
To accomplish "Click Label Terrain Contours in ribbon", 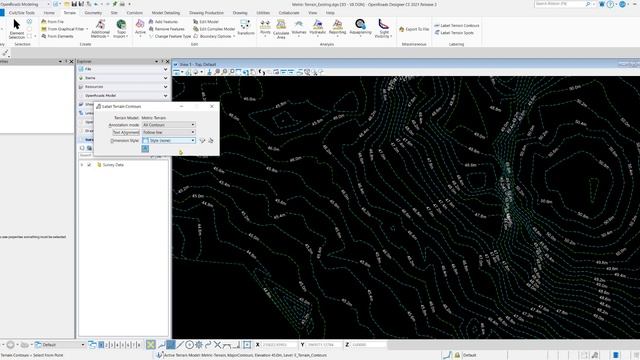I will point(456,25).
